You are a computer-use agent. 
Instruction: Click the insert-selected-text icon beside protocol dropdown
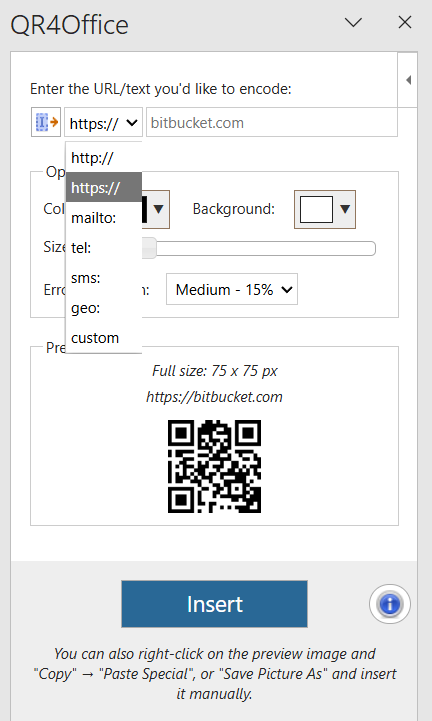tap(46, 122)
